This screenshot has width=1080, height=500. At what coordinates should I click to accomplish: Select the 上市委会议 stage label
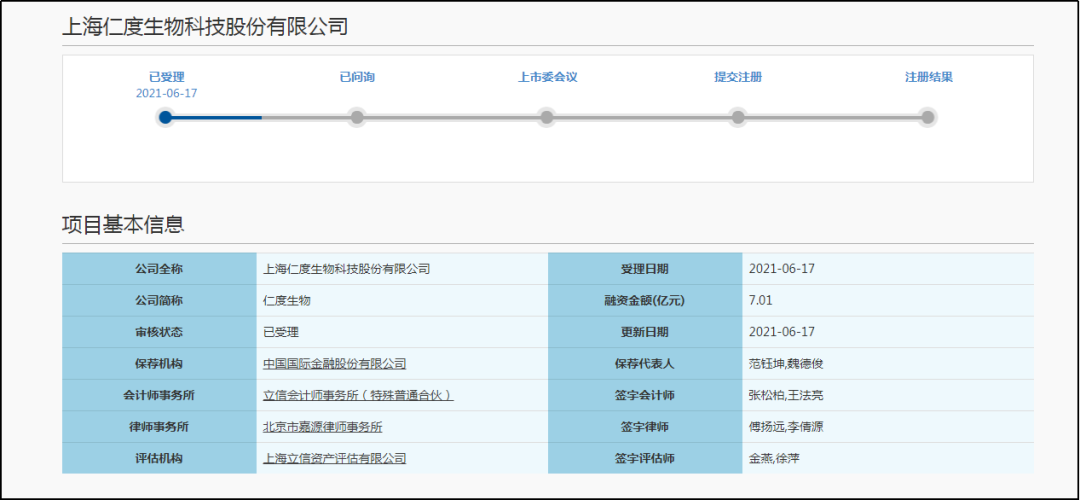[x=548, y=77]
